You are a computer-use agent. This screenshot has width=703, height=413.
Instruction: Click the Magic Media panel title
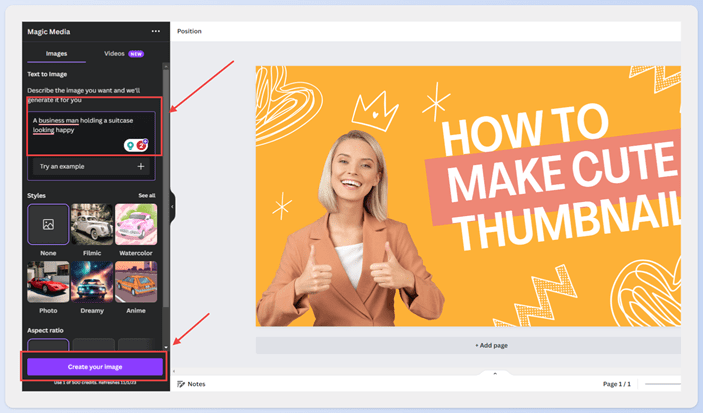coord(48,31)
